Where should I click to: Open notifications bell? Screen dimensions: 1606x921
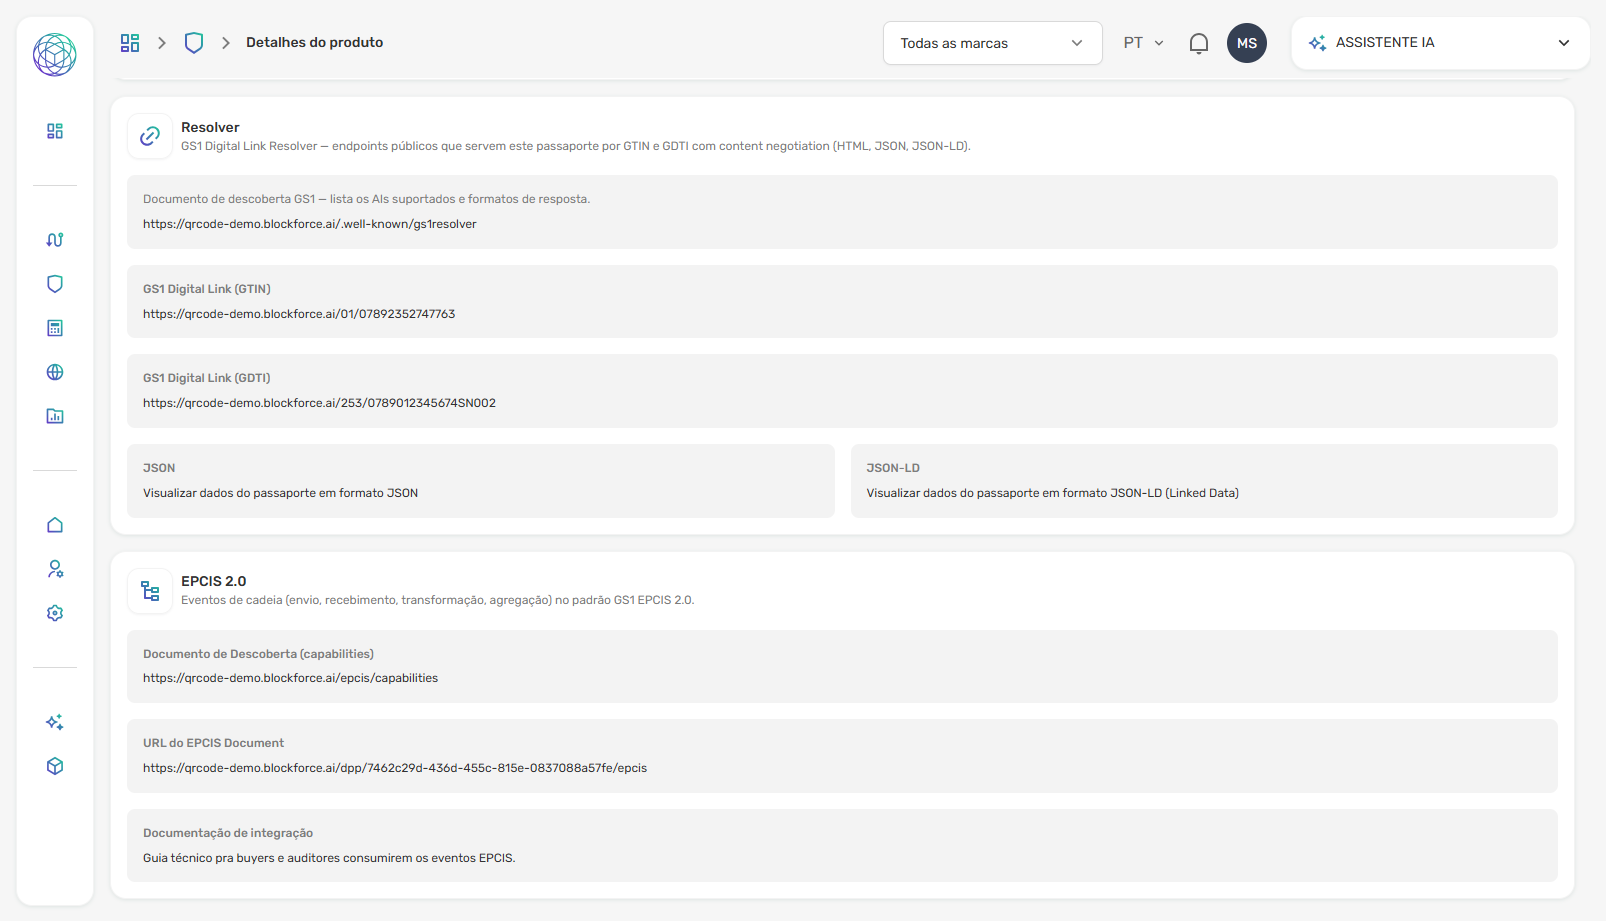(1199, 43)
